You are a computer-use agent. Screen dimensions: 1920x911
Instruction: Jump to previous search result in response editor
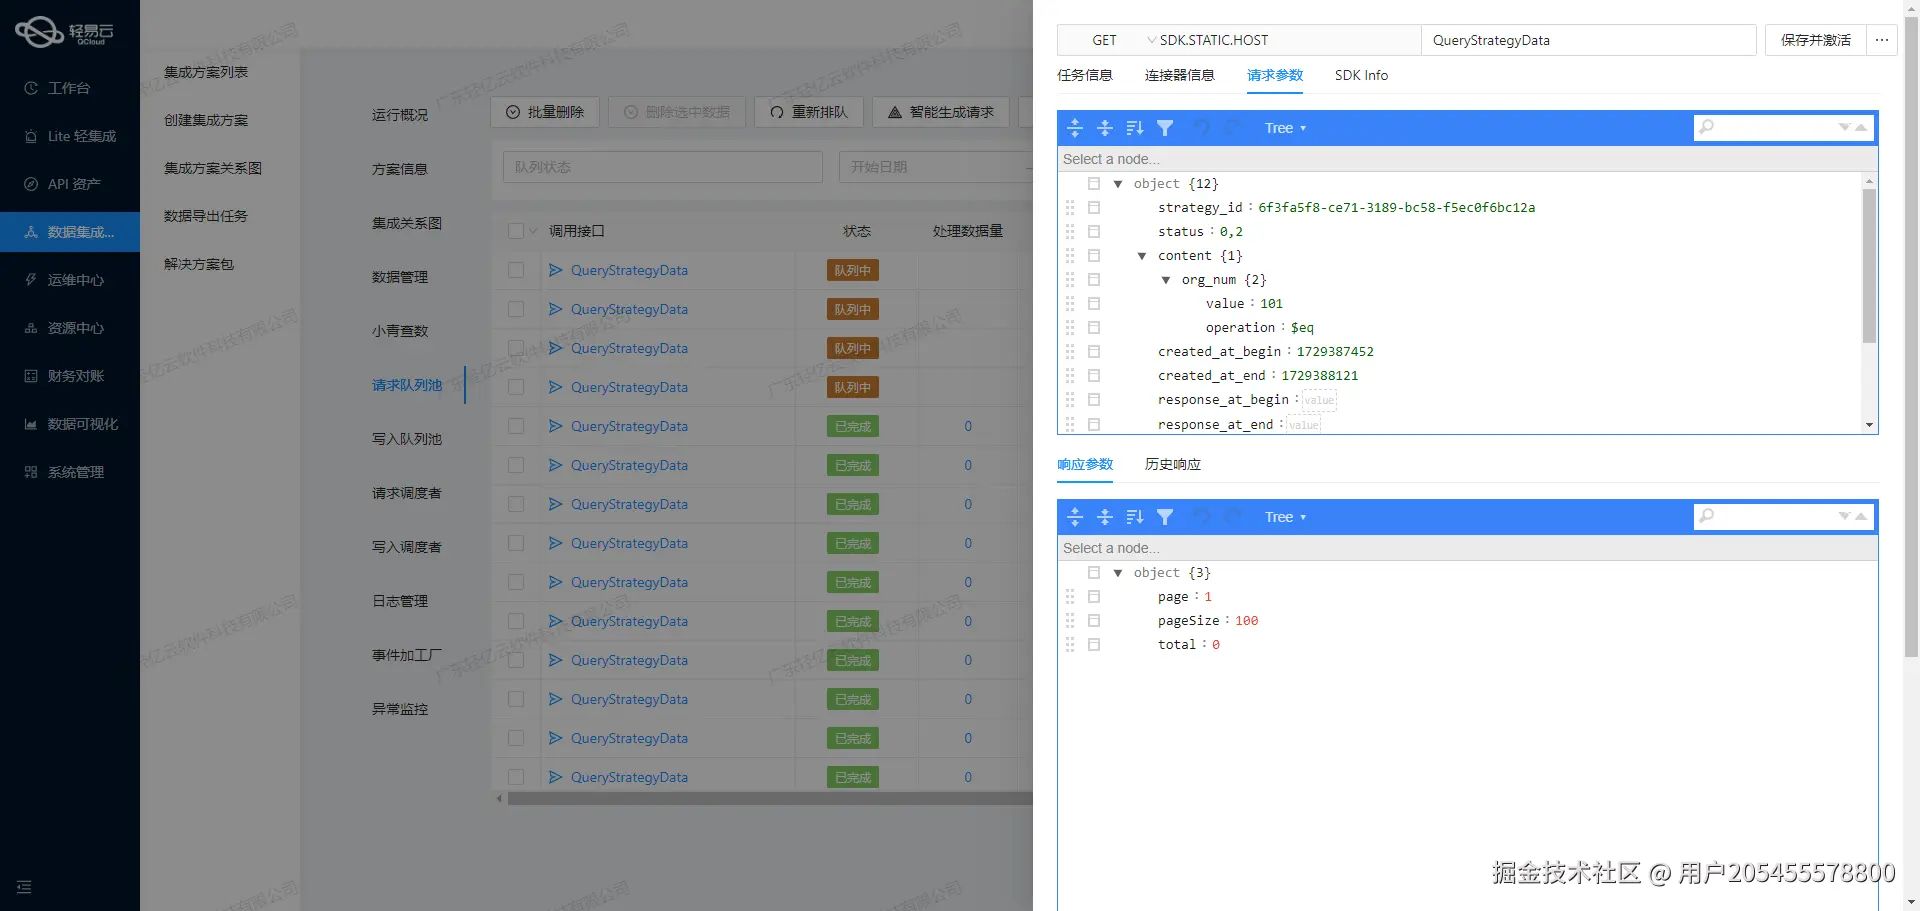click(1861, 517)
